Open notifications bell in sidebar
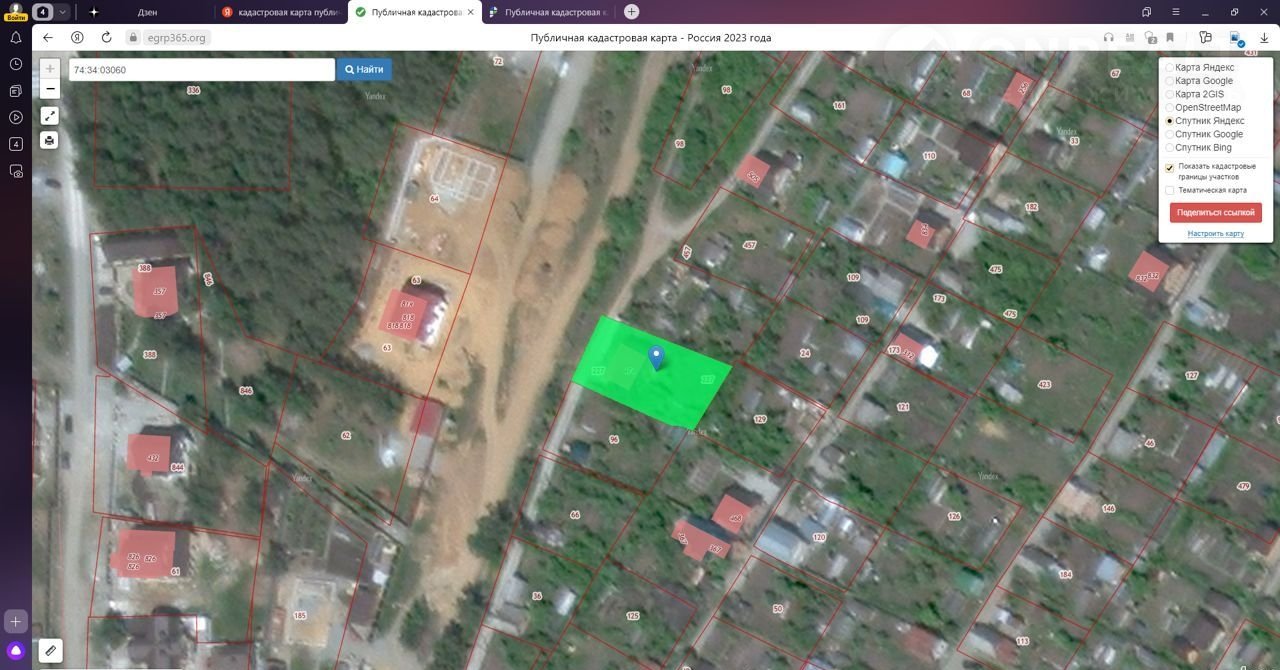This screenshot has height=670, width=1280. (16, 38)
